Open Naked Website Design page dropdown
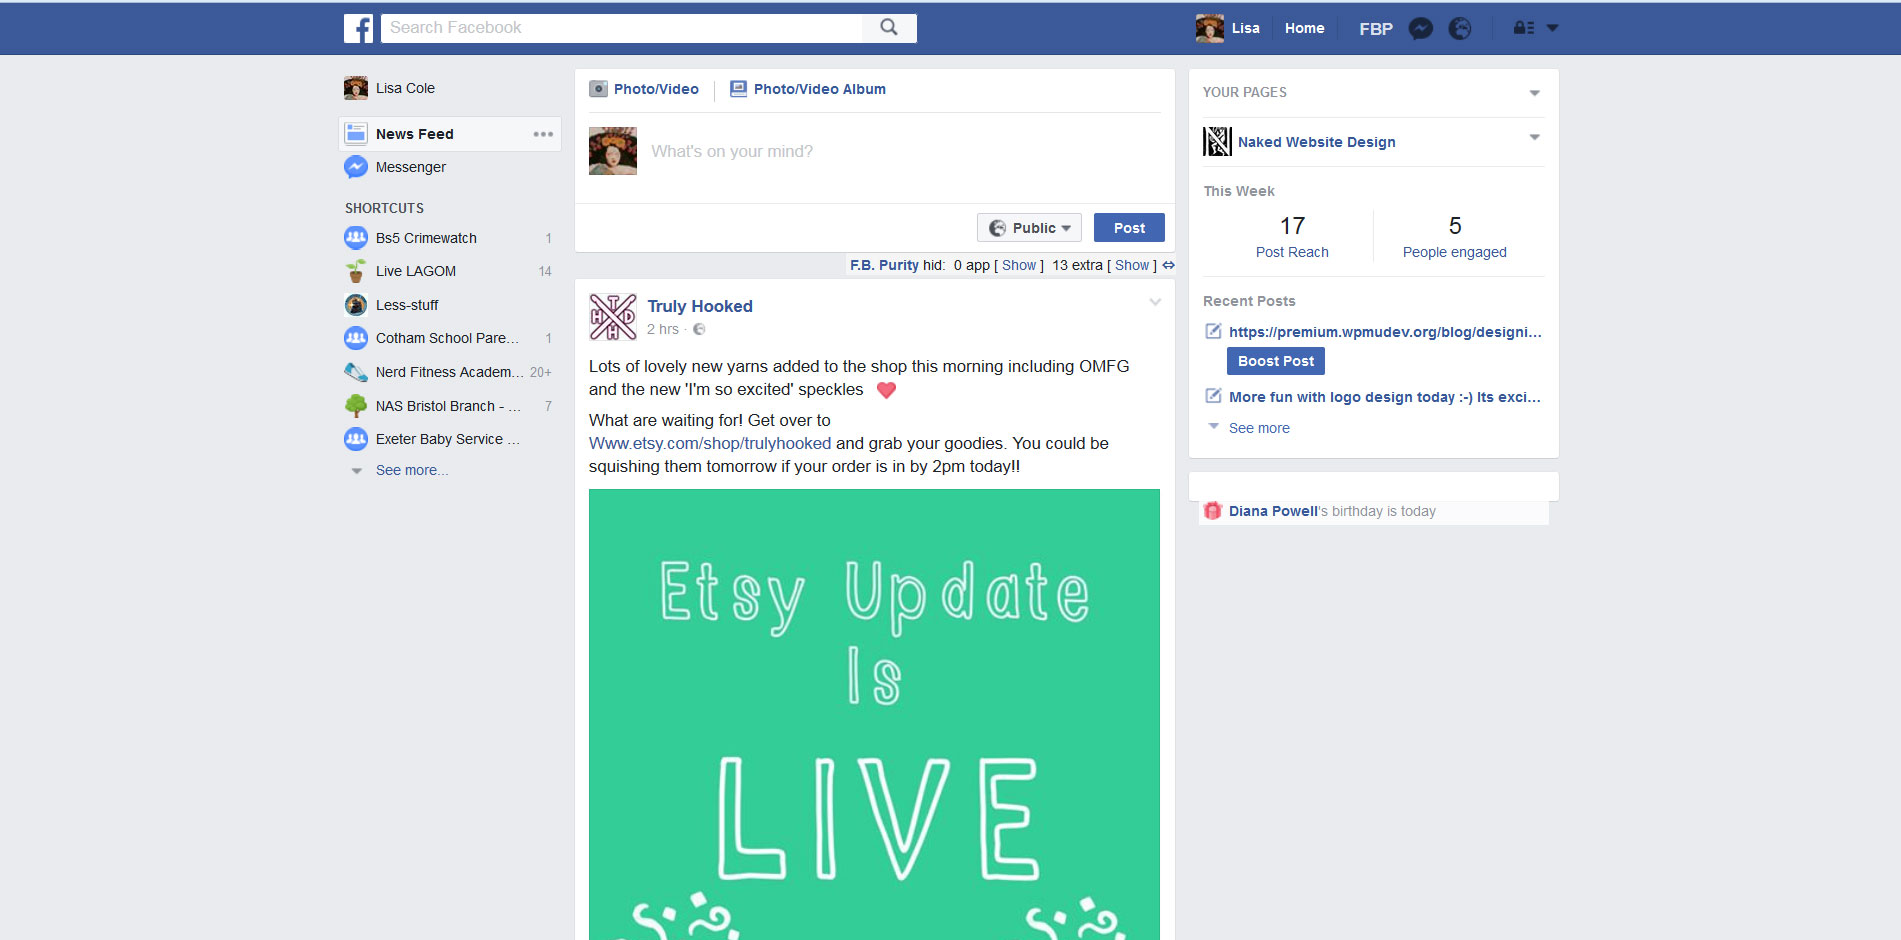Viewport: 1901px width, 940px height. pos(1534,137)
